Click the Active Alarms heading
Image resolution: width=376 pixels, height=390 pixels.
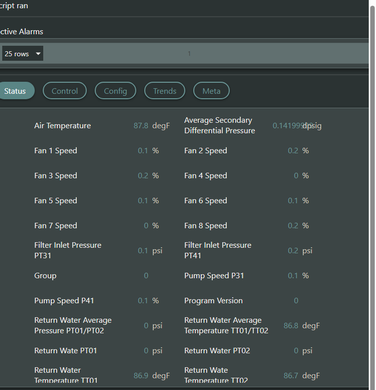[x=22, y=32]
